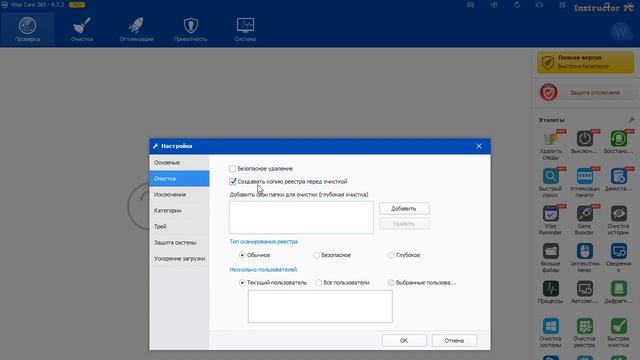Launch the Большие файлы utility
Screen dimensions: 640x360
pos(550,258)
